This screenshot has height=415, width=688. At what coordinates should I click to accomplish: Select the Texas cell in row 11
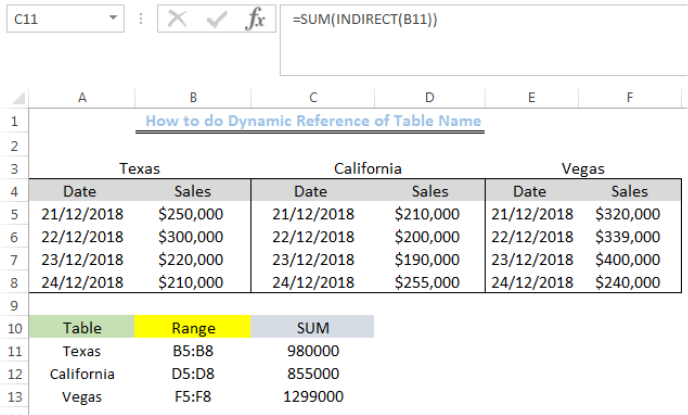tap(82, 351)
